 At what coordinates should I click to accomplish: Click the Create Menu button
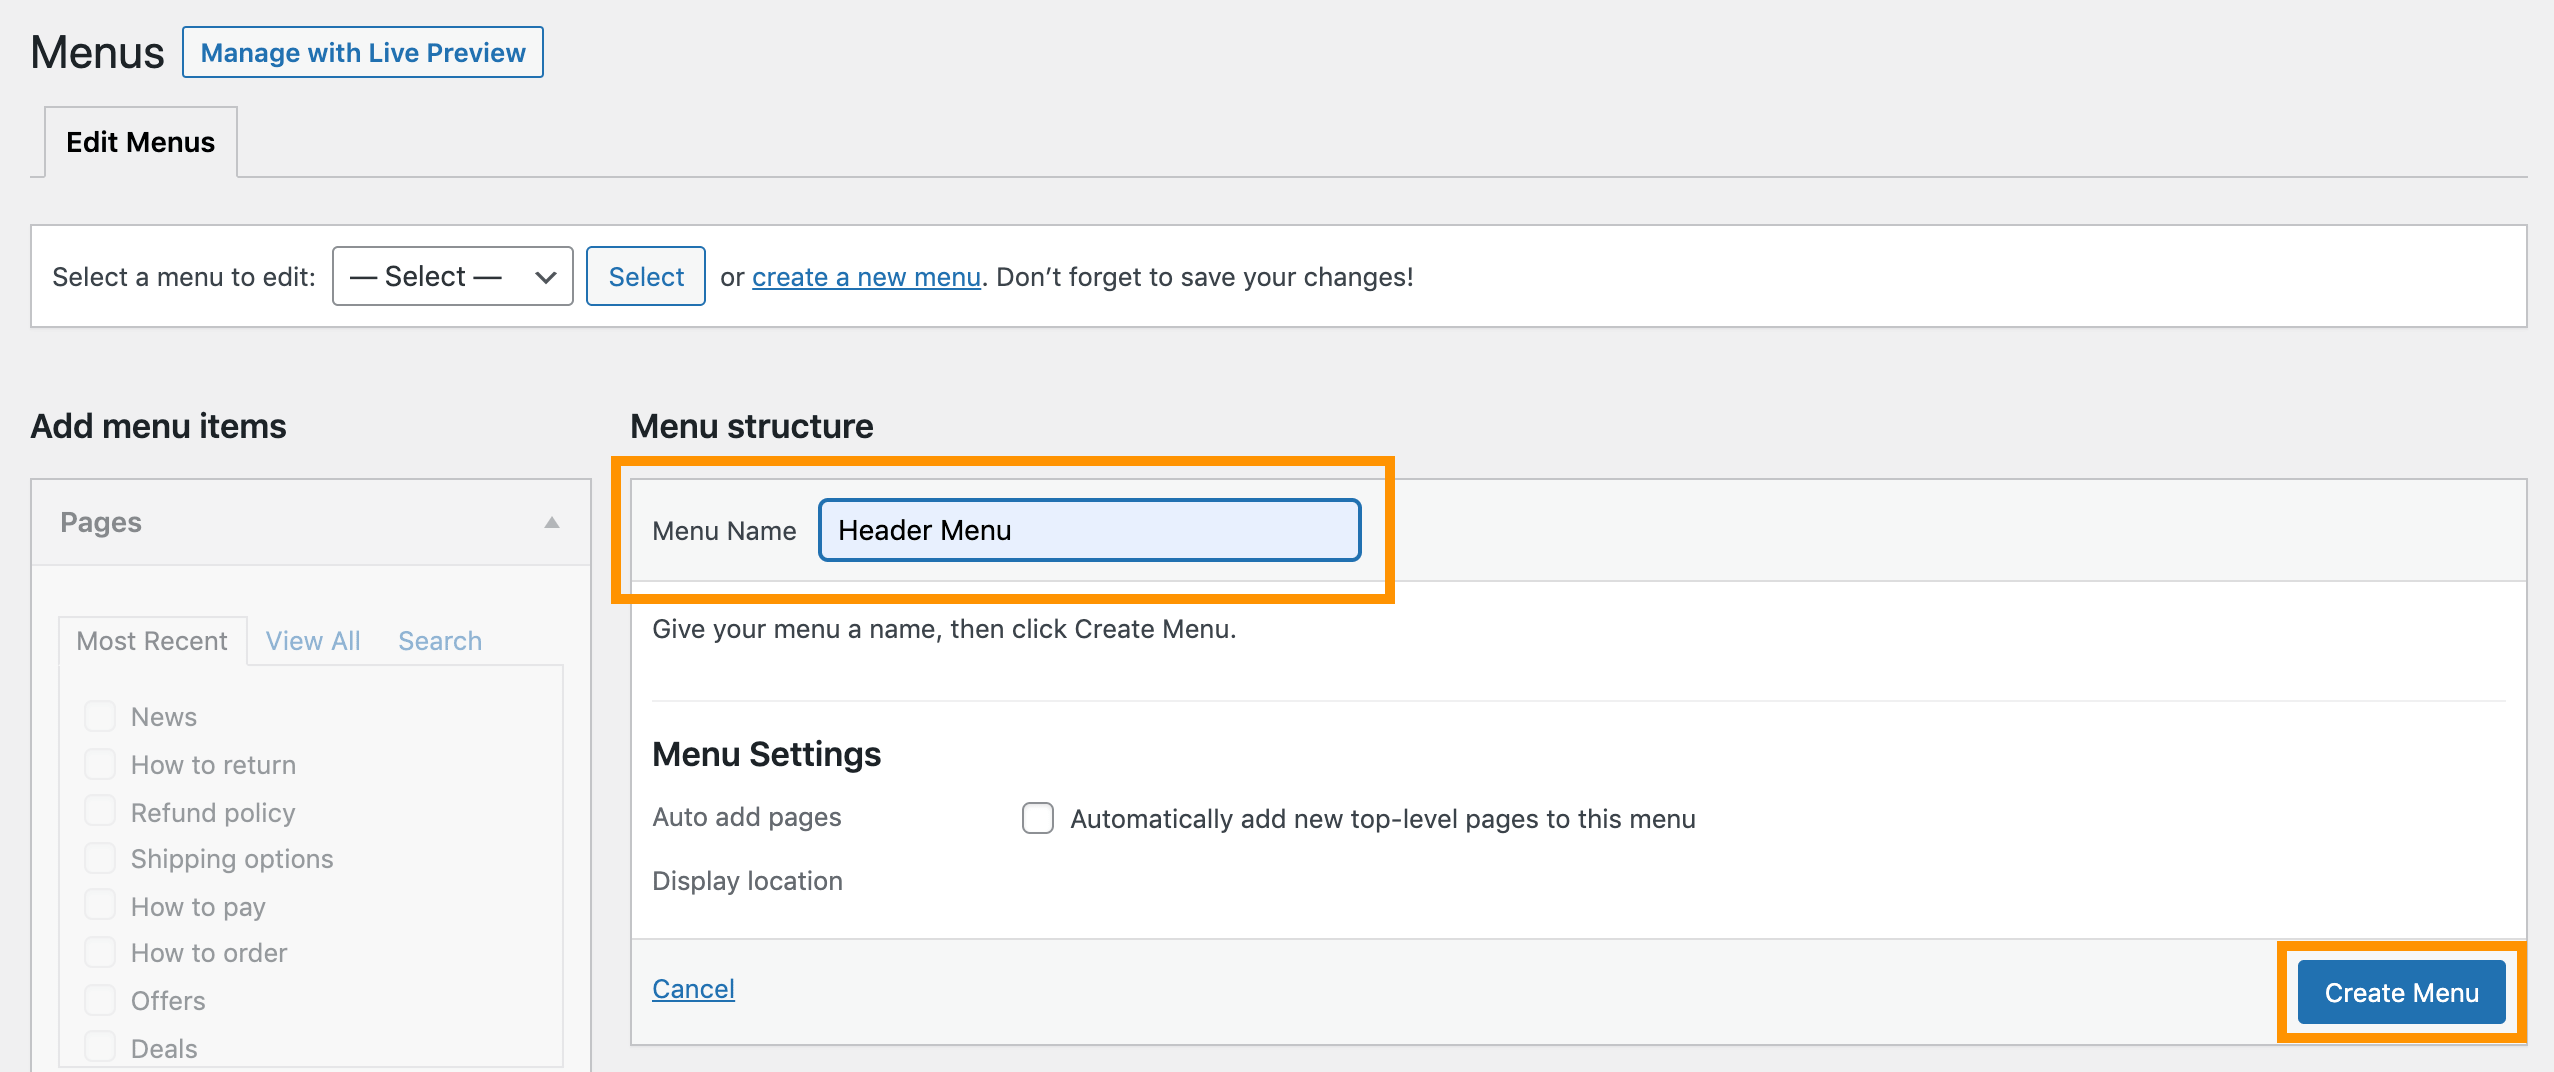click(2401, 992)
